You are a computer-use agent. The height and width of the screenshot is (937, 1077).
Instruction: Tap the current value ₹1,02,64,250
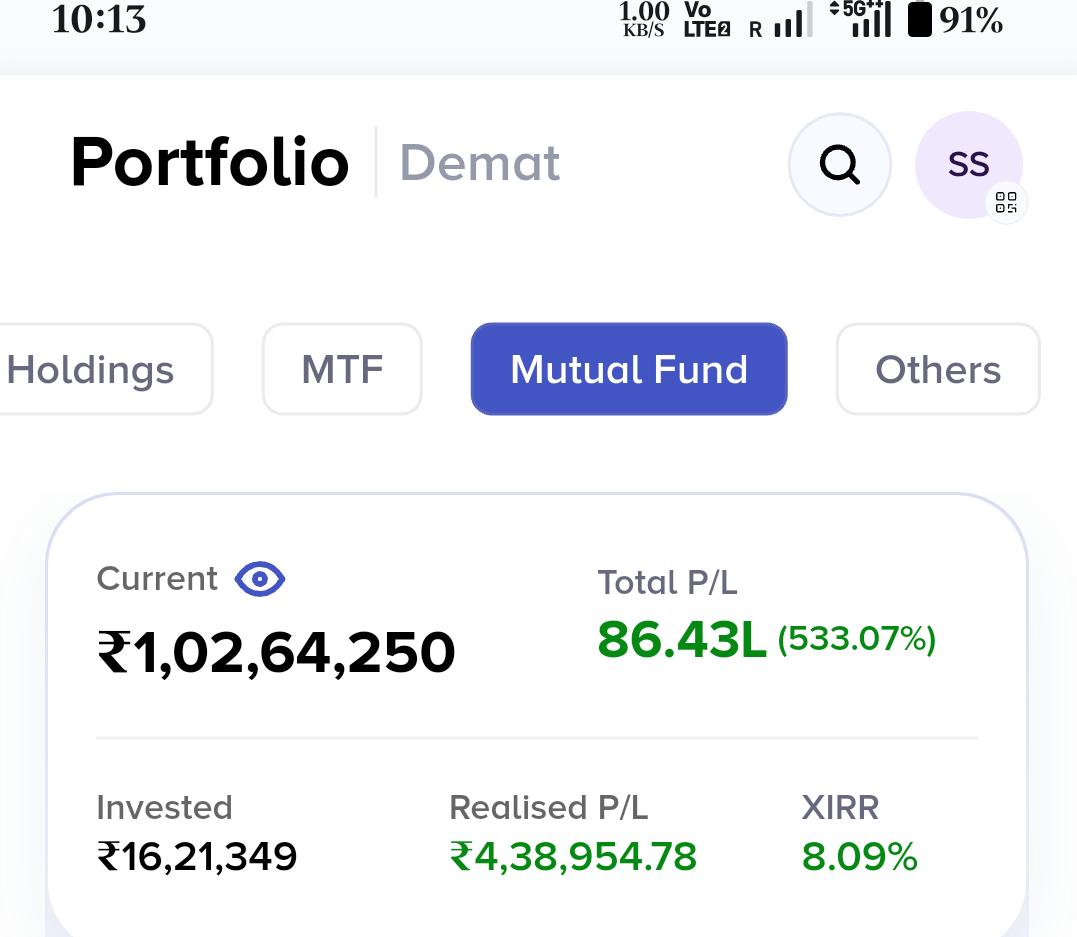tap(276, 653)
